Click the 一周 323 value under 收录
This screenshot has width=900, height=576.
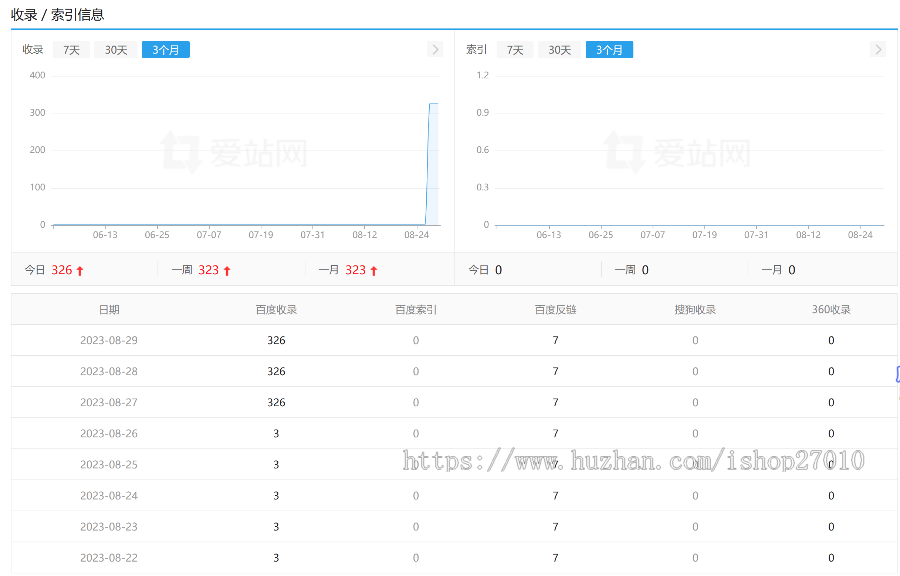click(x=209, y=270)
